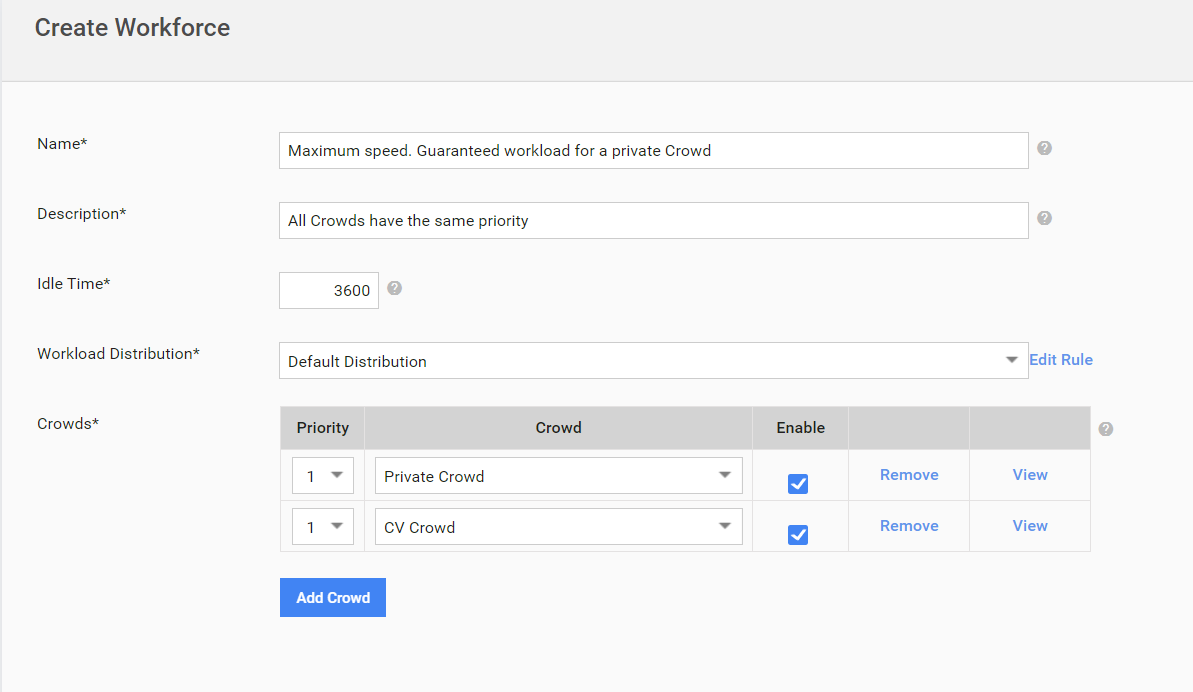The image size is (1193, 692).
Task: Click the help icon beside the Name field
Action: tap(1045, 148)
